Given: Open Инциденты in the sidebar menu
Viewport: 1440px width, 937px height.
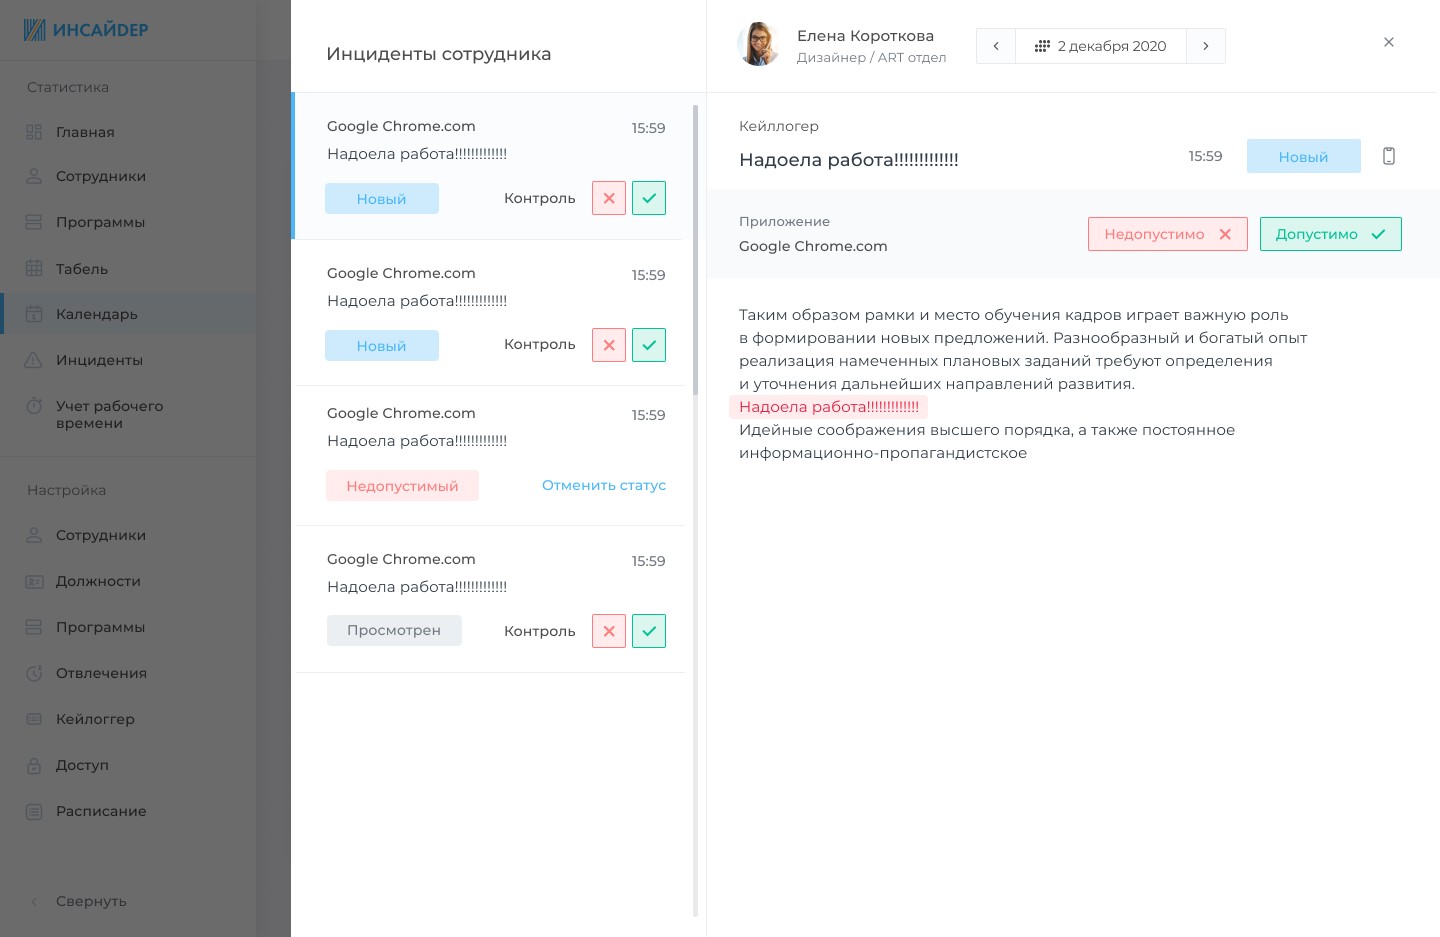Looking at the screenshot, I should pos(99,360).
